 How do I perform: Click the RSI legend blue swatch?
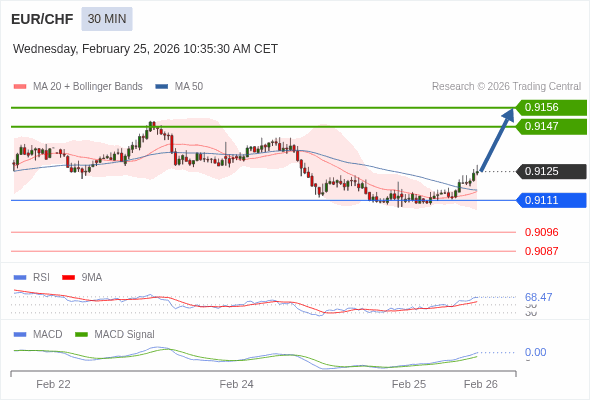coord(20,278)
